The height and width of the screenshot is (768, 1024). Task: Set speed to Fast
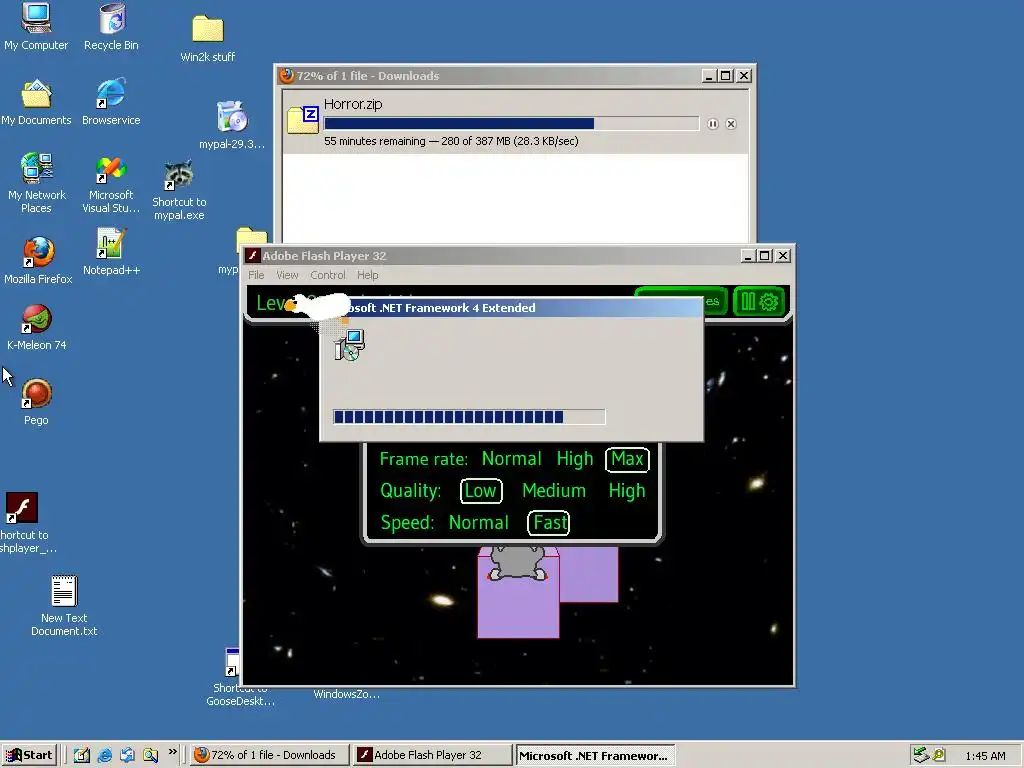[x=549, y=522]
